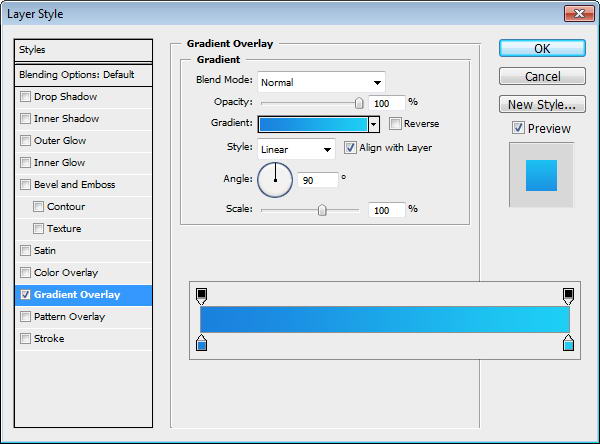Enable the Inner Shadow checkbox
Viewport: 600px width, 444px height.
click(25, 119)
